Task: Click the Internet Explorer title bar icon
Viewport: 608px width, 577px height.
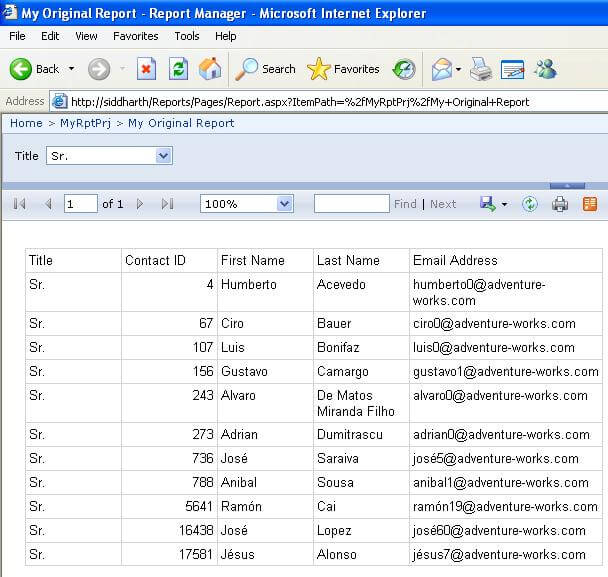Action: (9, 12)
